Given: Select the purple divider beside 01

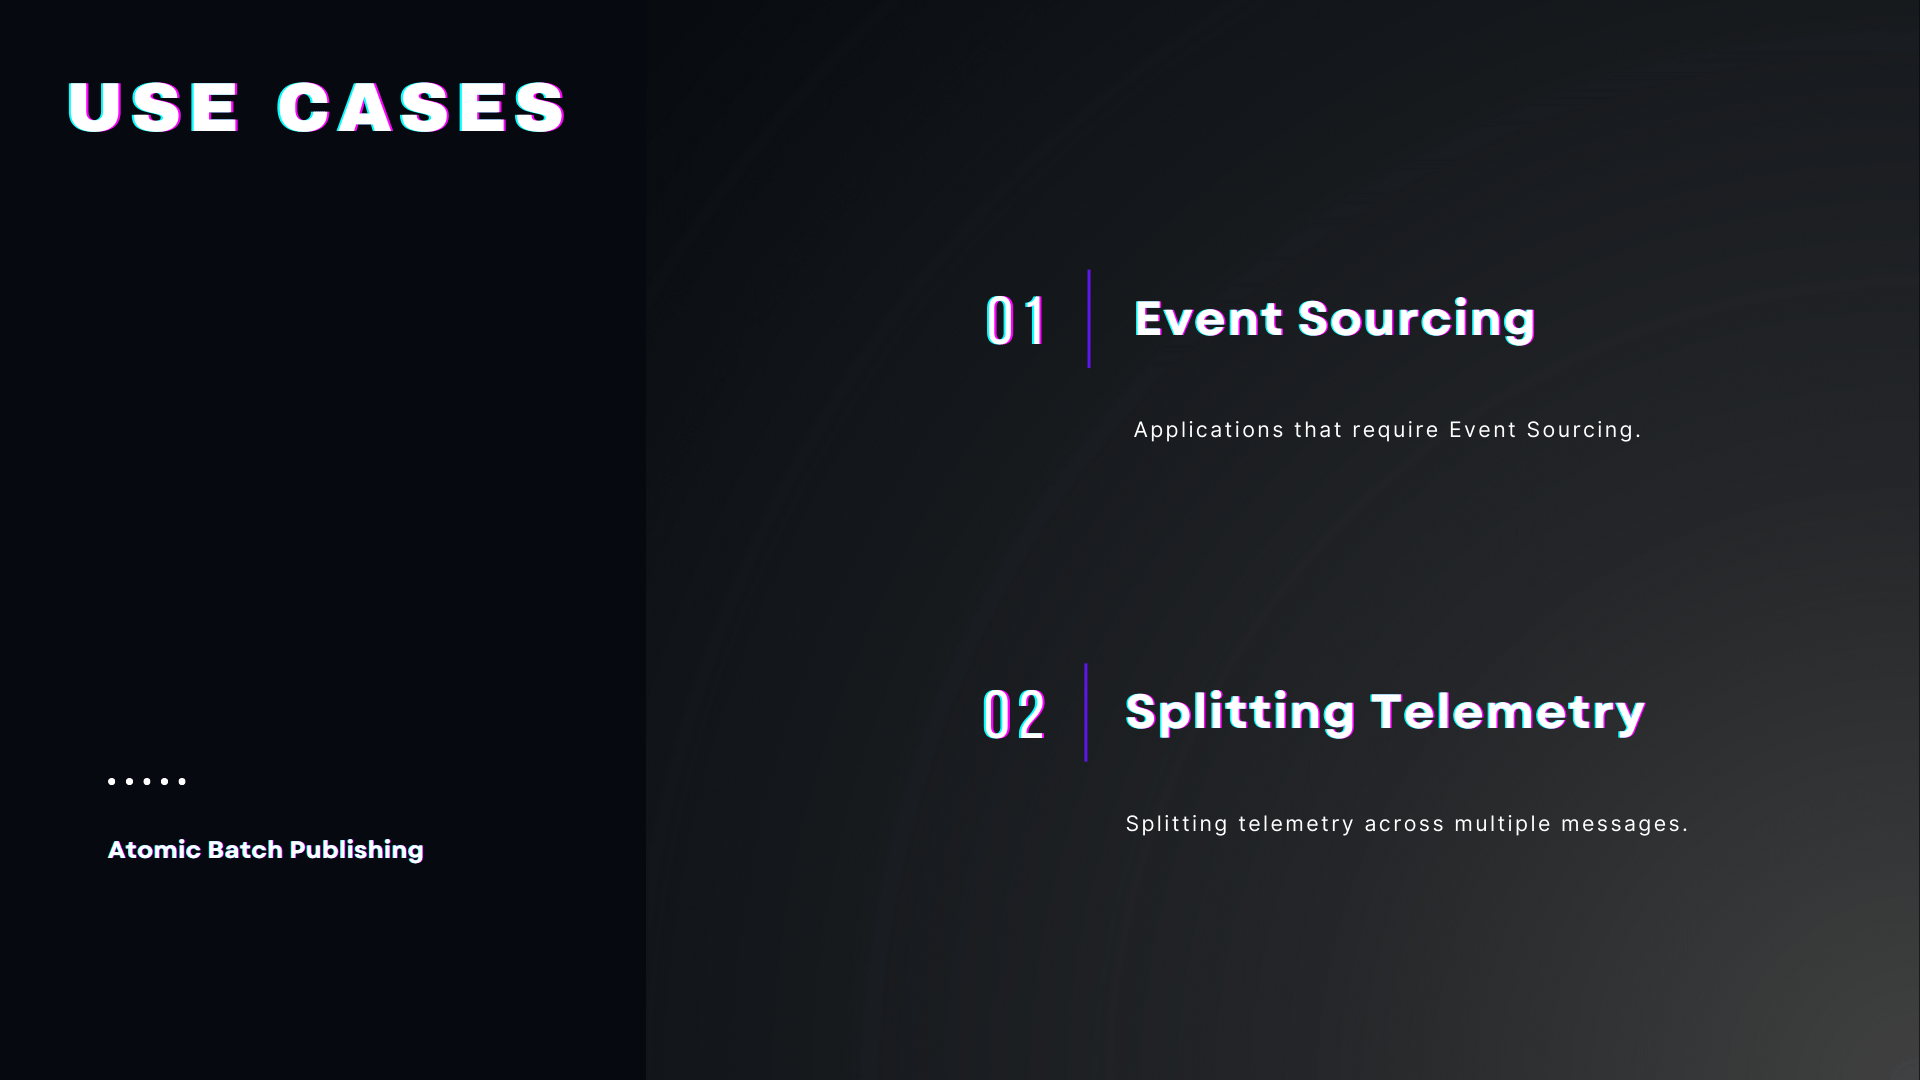Looking at the screenshot, I should 1089,319.
